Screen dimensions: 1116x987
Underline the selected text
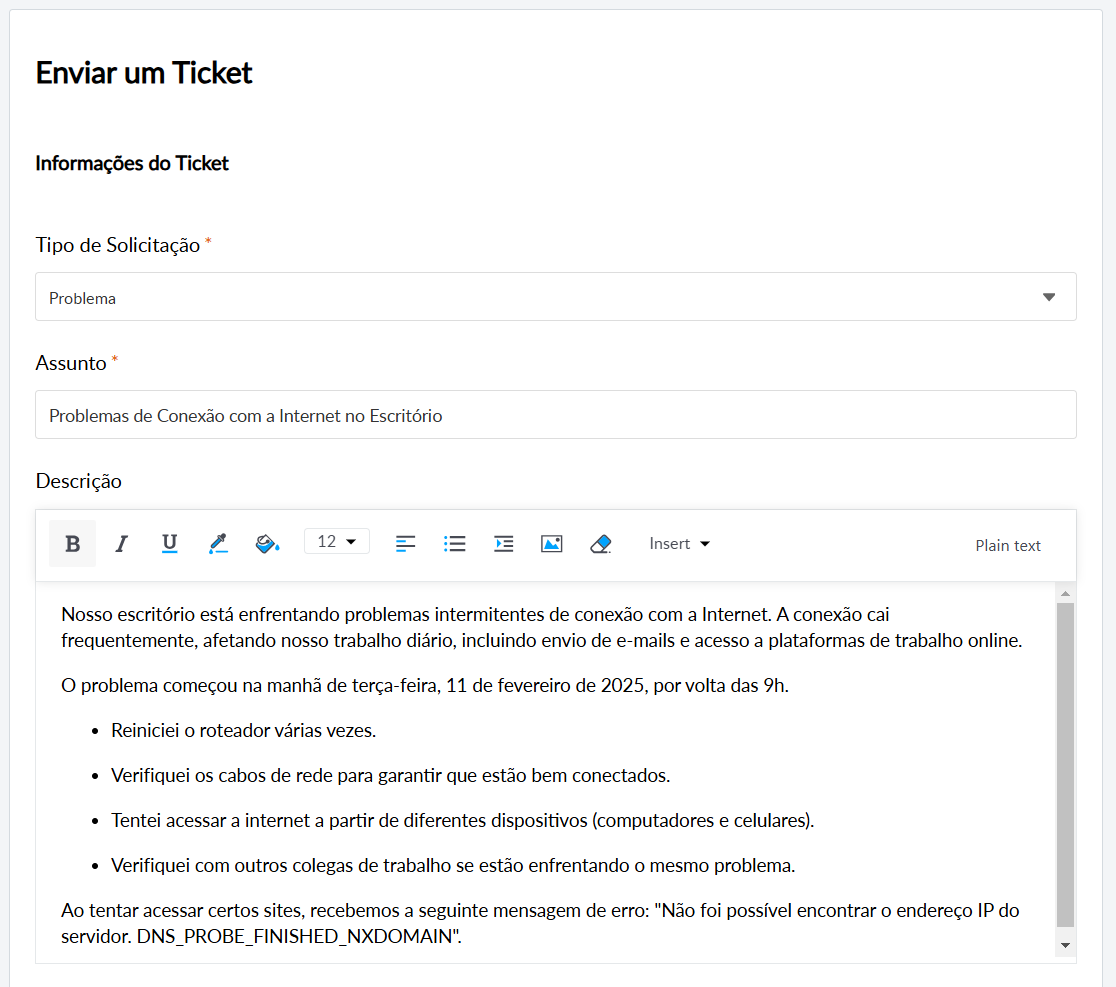click(x=169, y=544)
